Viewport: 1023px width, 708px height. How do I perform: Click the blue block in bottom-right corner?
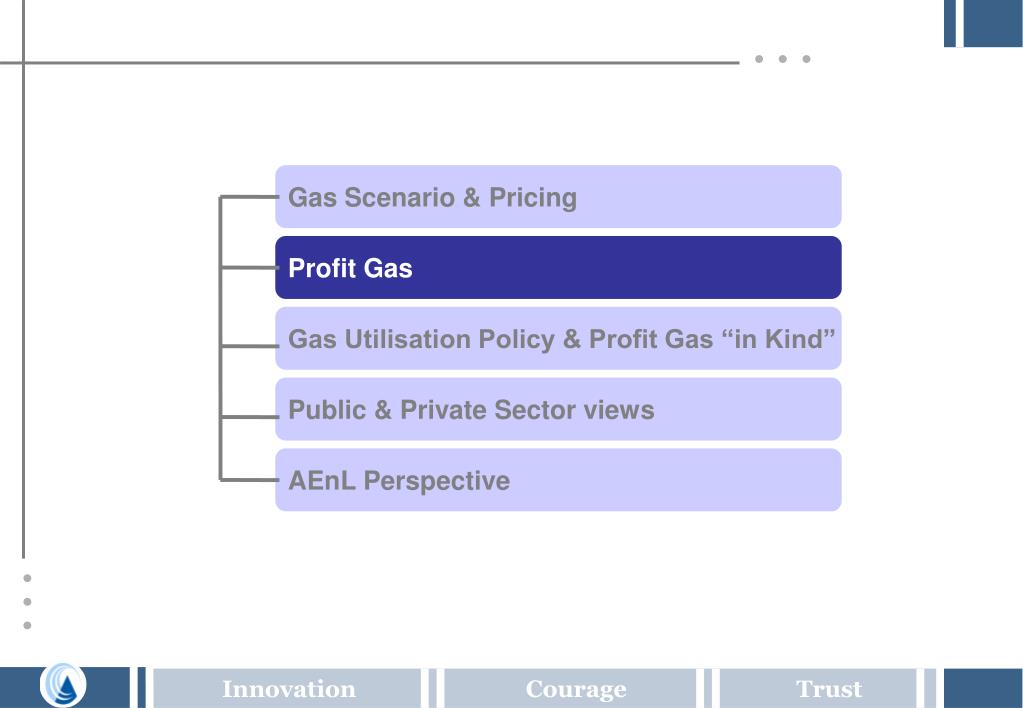coord(983,688)
